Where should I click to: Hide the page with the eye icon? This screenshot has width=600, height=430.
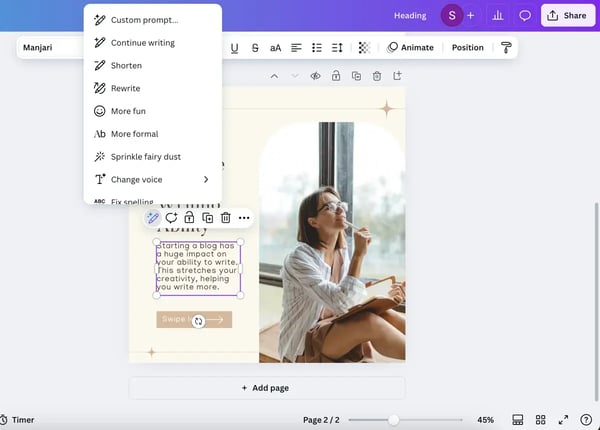[315, 76]
